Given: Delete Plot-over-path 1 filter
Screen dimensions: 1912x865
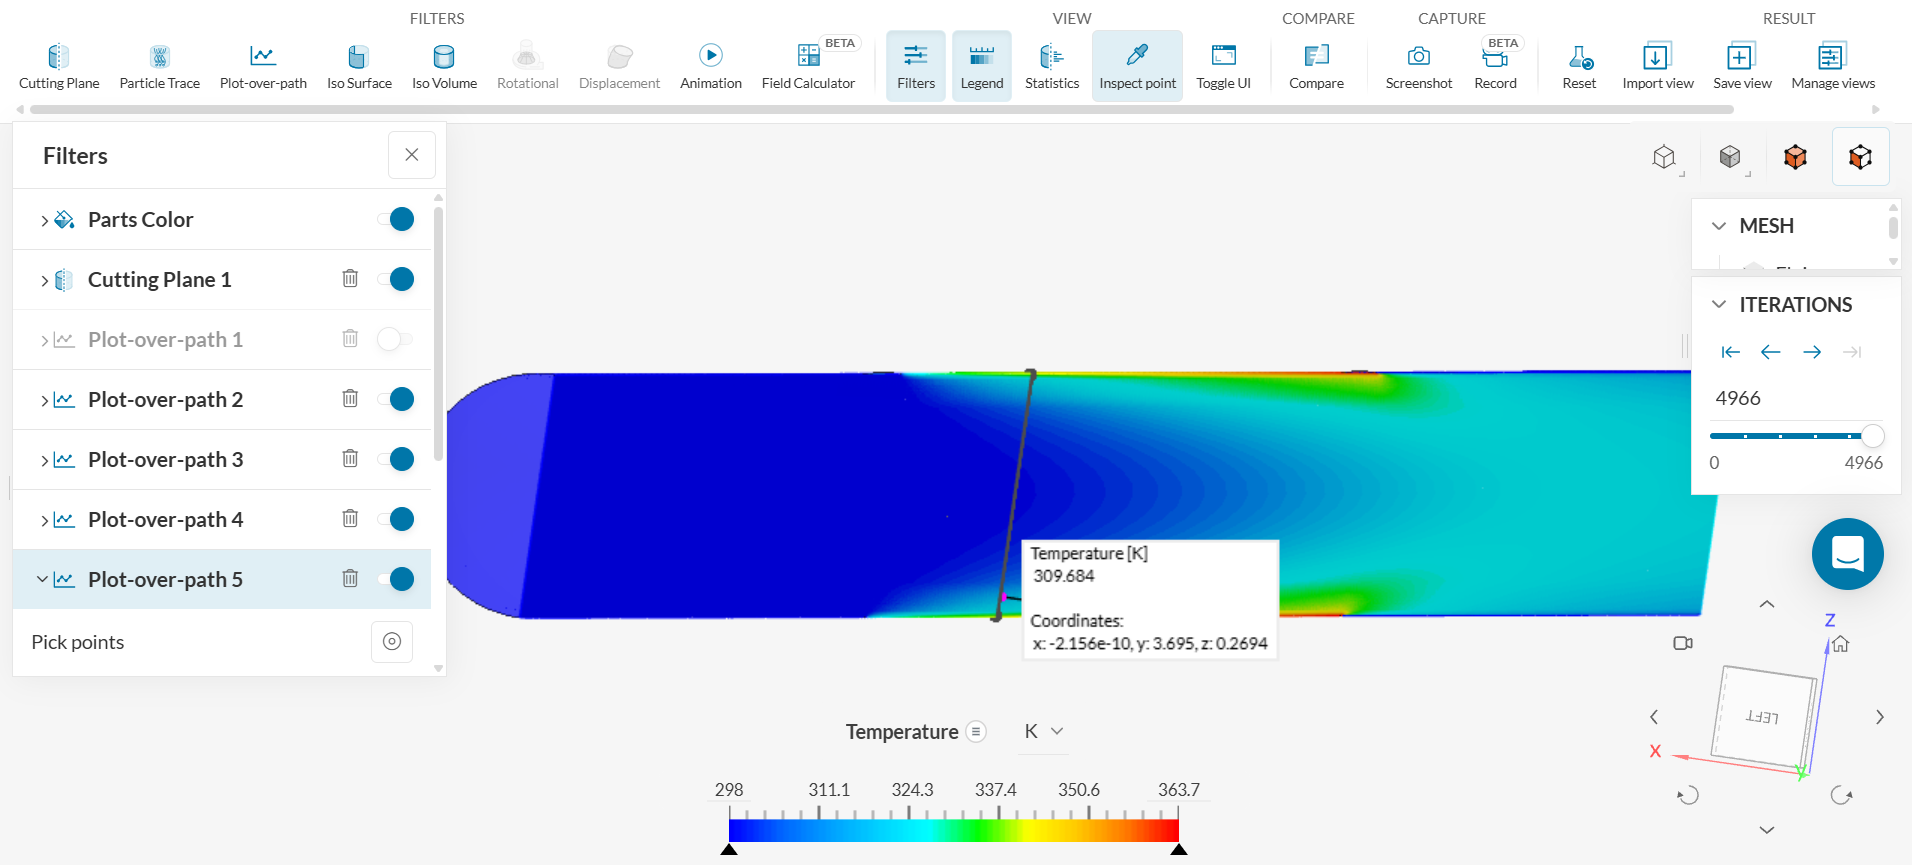Looking at the screenshot, I should coord(350,339).
